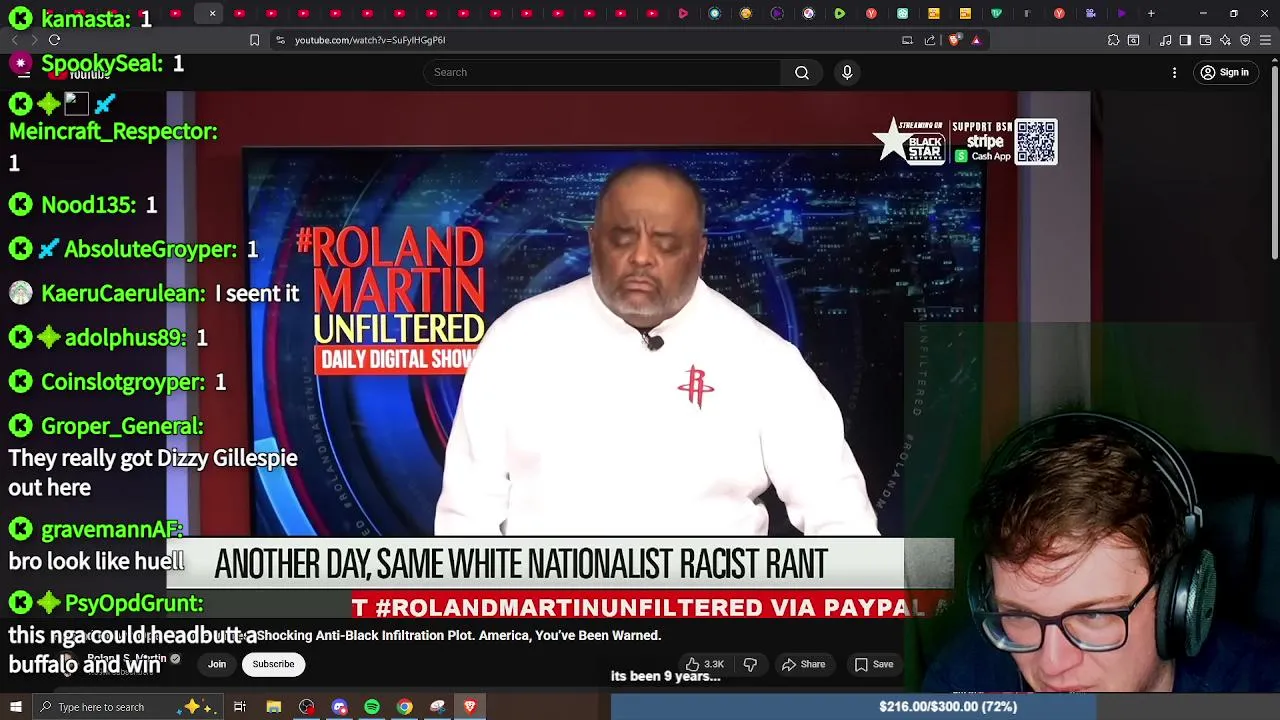This screenshot has height=720, width=1280.
Task: Open Brave browser from the taskbar
Action: click(x=470, y=707)
